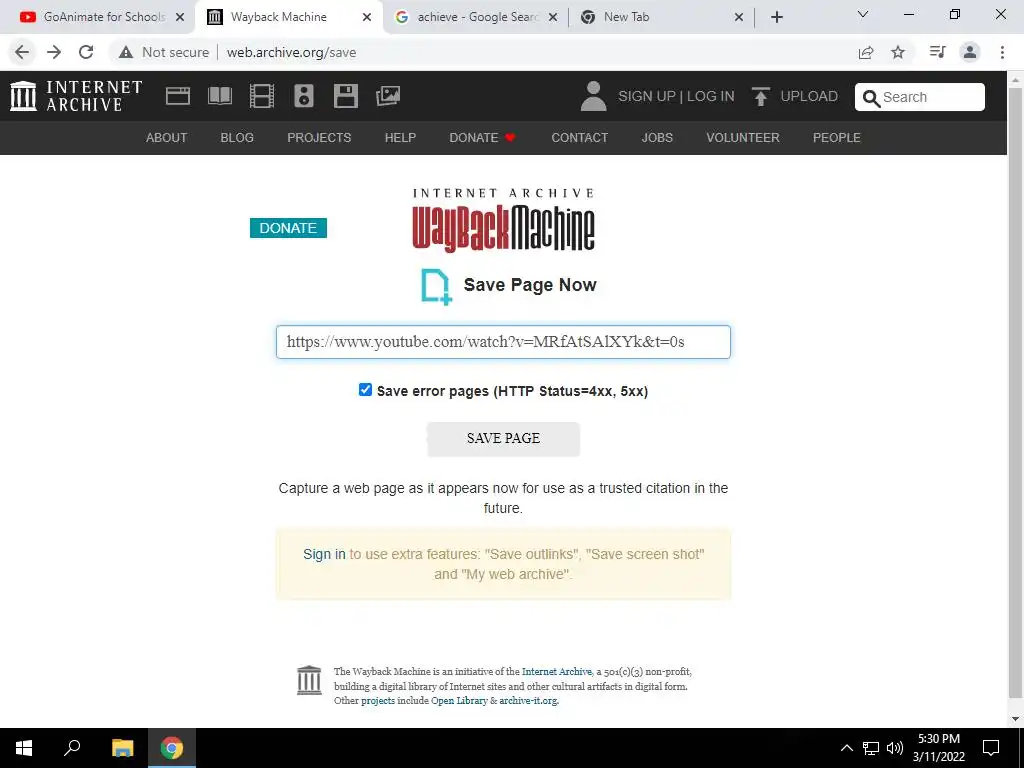
Task: Open the archive-it.org footer link
Action: 528,700
